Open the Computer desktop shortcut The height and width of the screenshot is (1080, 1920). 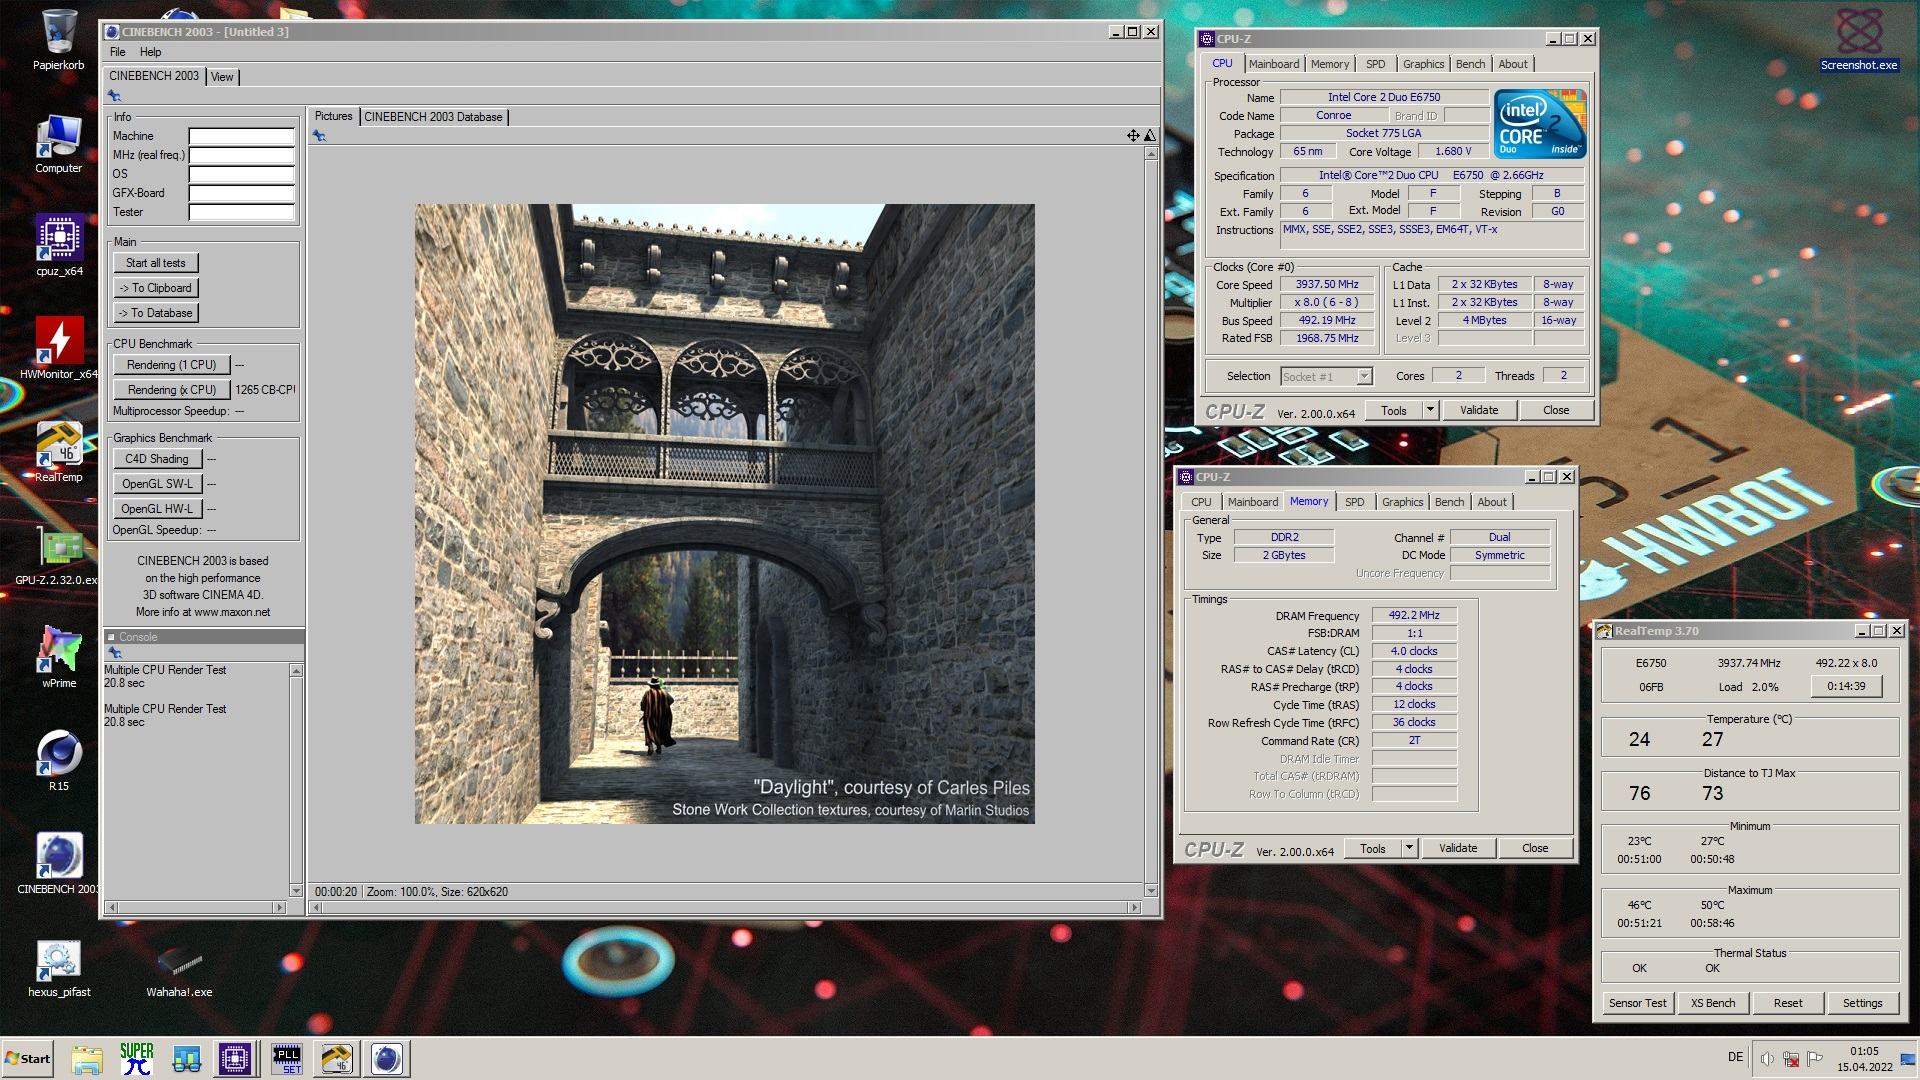coord(58,144)
